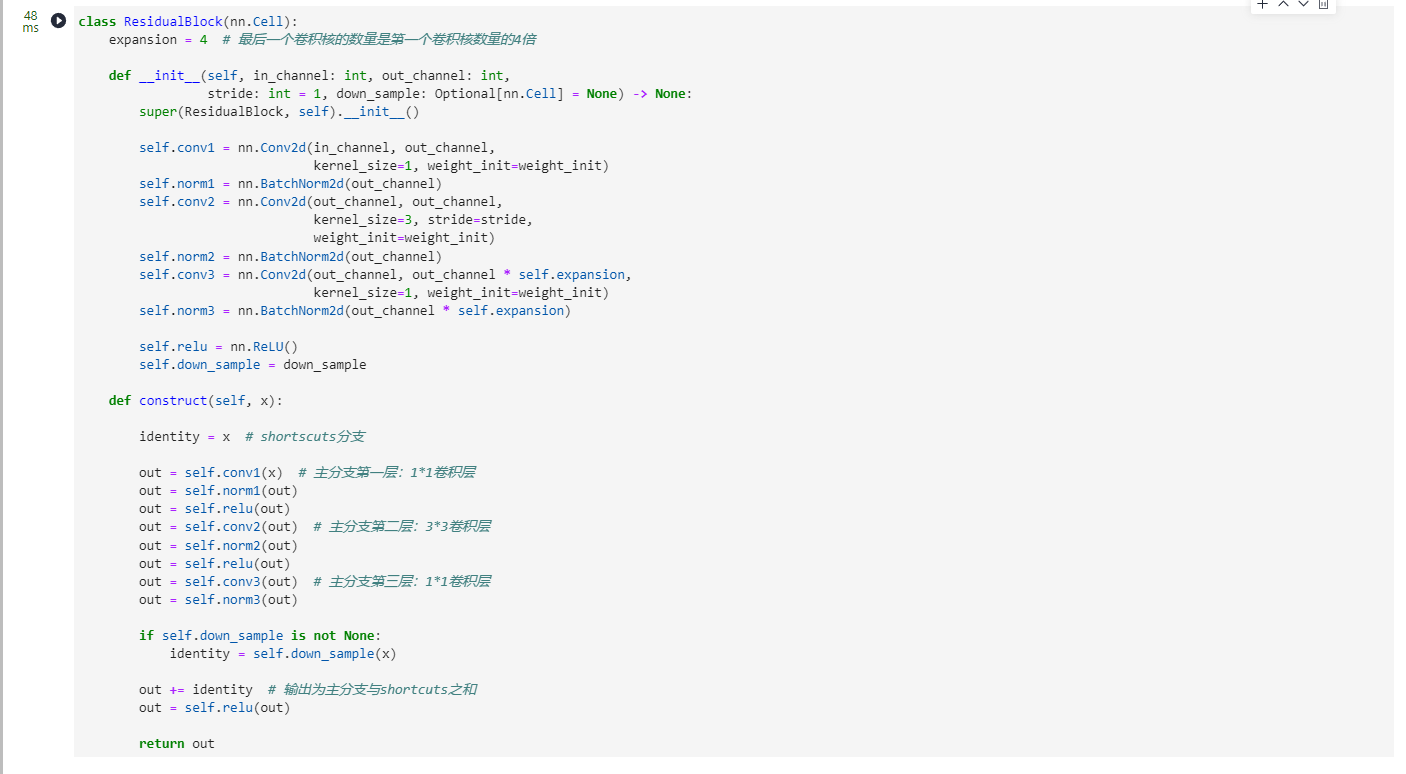
Task: Click the 'self.conv2 = nn.Conv2d' line
Action: coord(321,202)
